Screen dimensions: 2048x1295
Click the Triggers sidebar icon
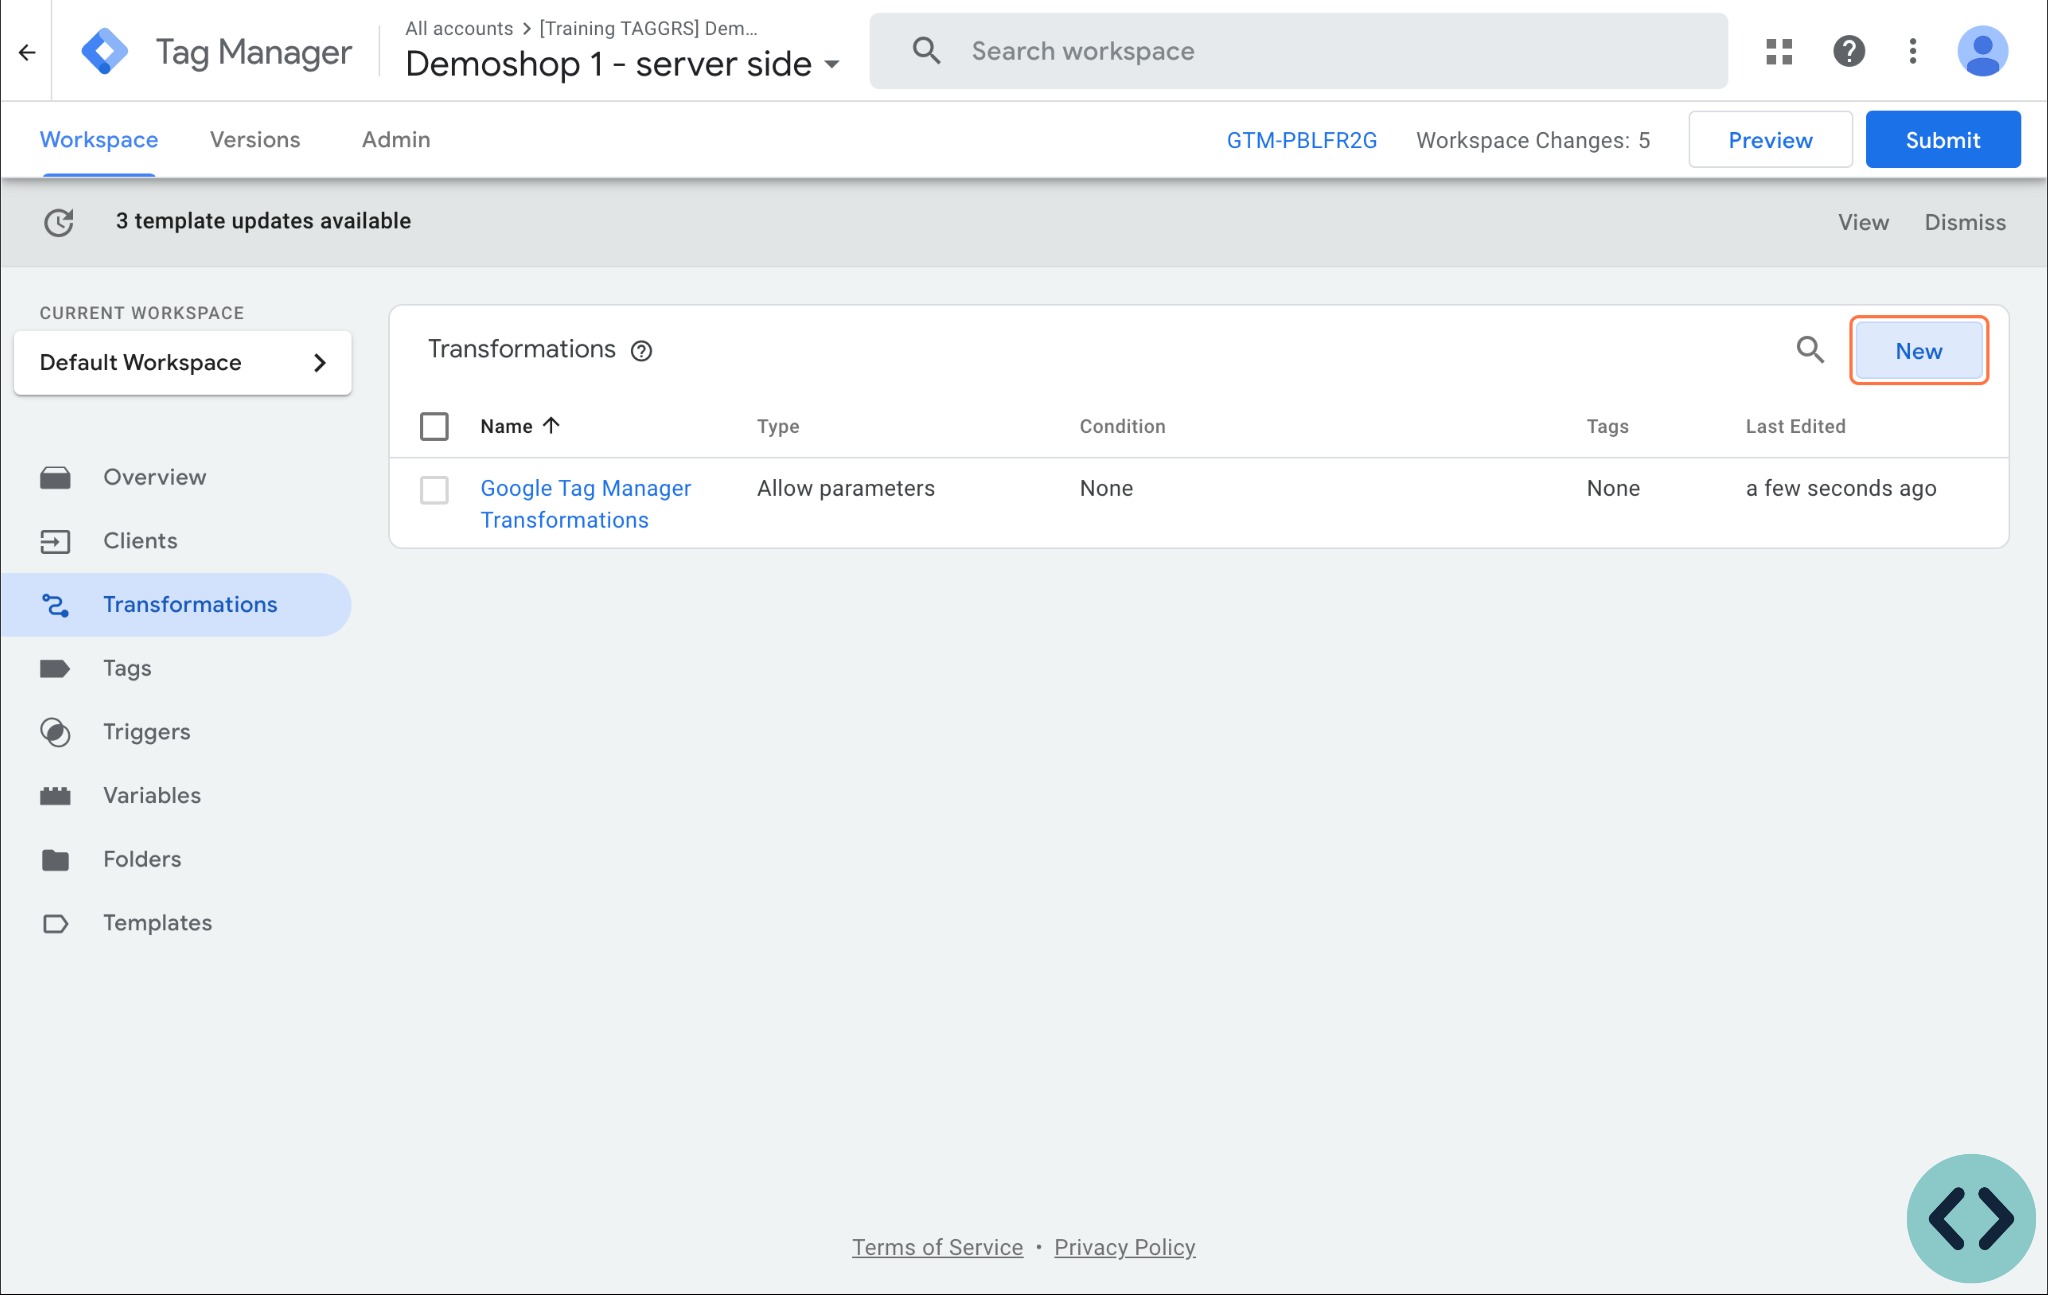(55, 733)
